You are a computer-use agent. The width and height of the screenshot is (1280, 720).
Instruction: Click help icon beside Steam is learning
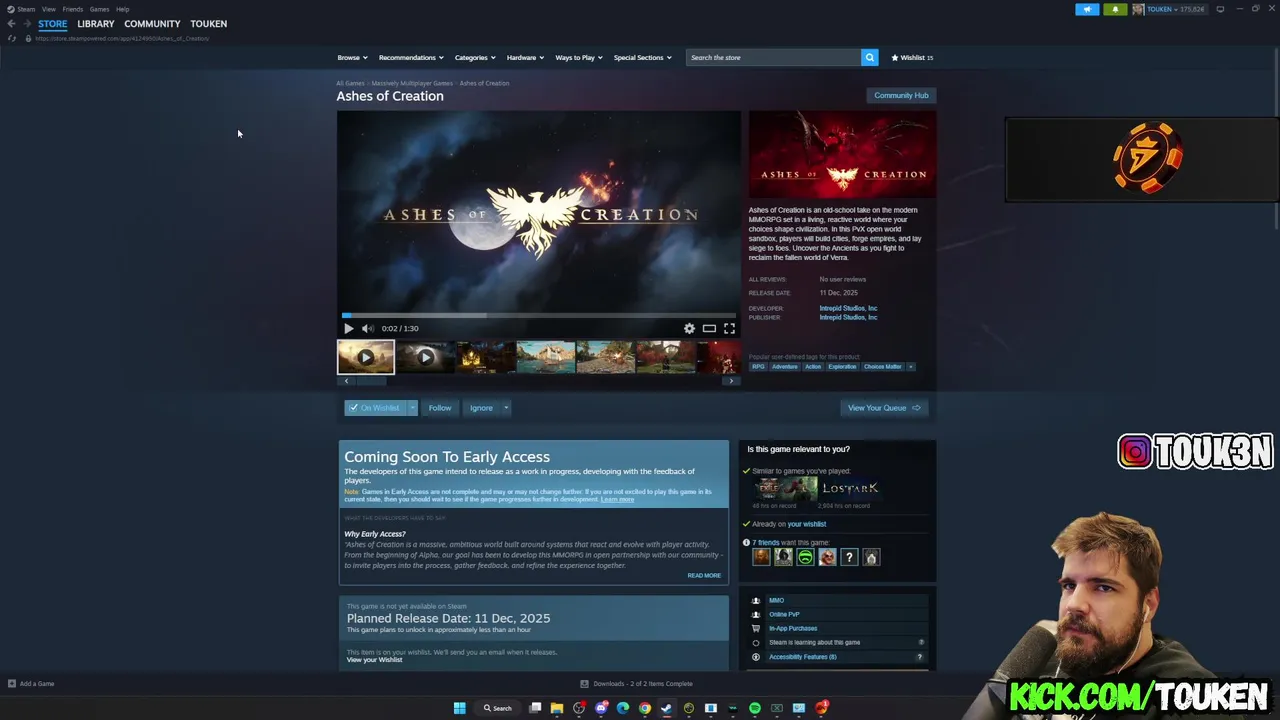(921, 642)
